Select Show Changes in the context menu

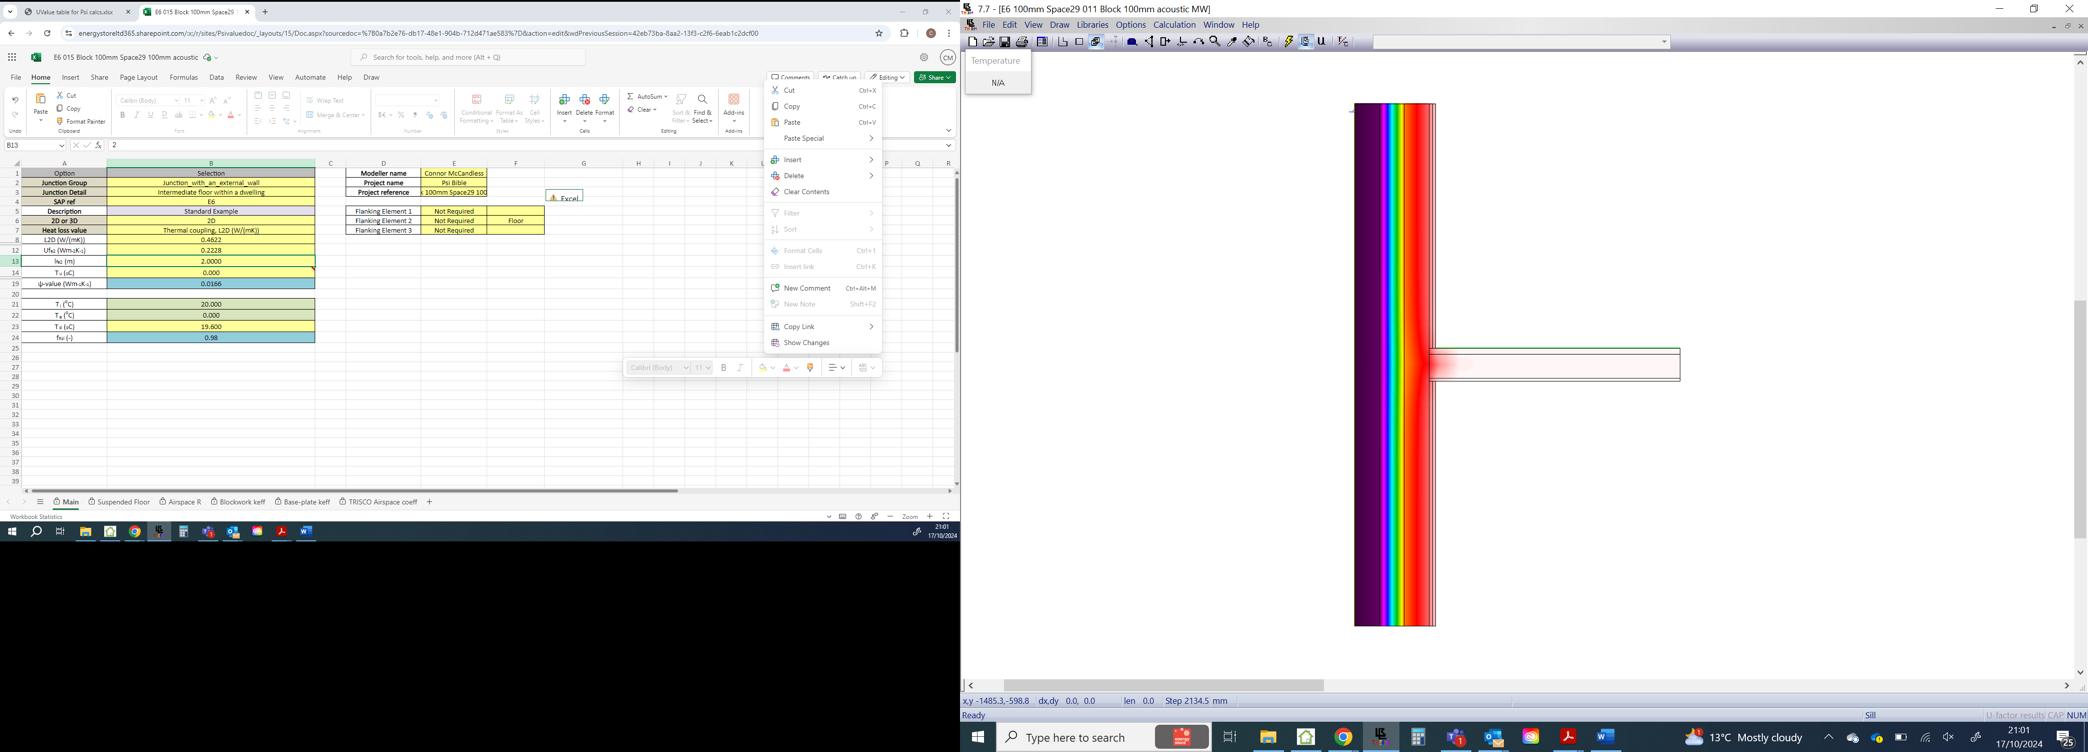pos(823,343)
